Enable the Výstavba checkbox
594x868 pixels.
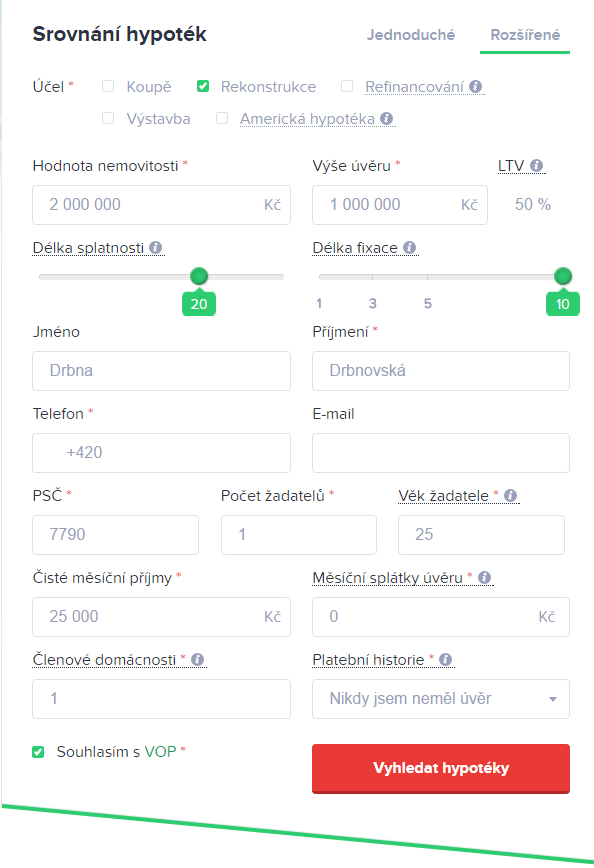click(x=108, y=118)
